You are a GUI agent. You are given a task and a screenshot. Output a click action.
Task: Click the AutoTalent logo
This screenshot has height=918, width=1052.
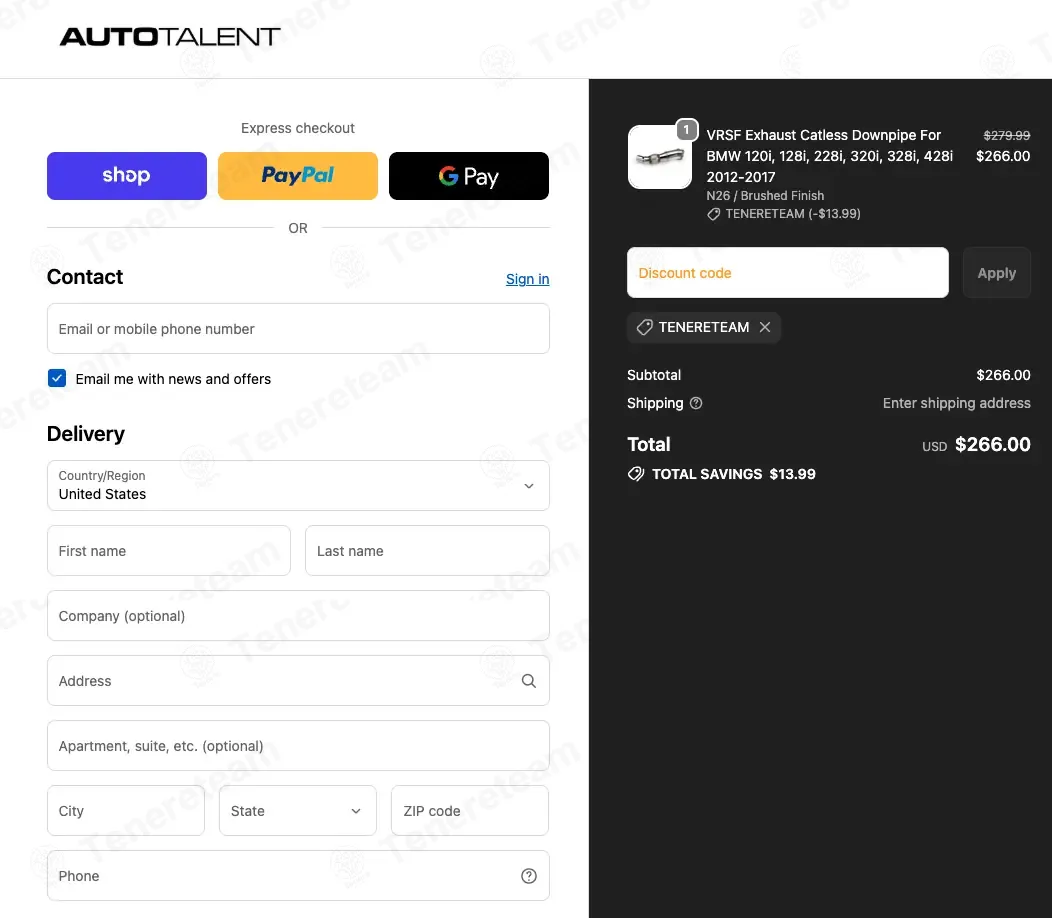coord(170,37)
